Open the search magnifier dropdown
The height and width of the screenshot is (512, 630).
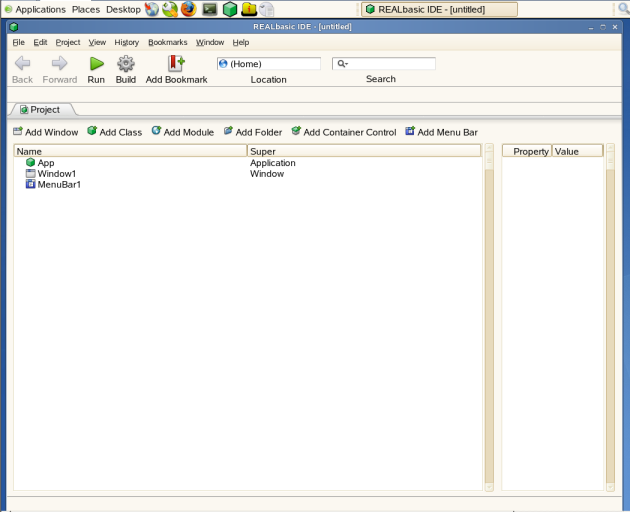[x=342, y=63]
